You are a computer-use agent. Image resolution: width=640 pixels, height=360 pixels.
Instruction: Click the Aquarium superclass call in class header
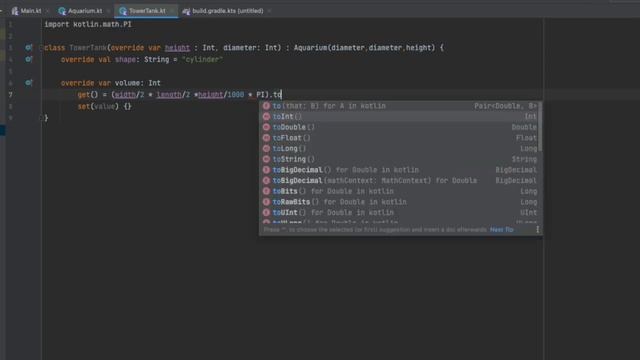click(364, 48)
